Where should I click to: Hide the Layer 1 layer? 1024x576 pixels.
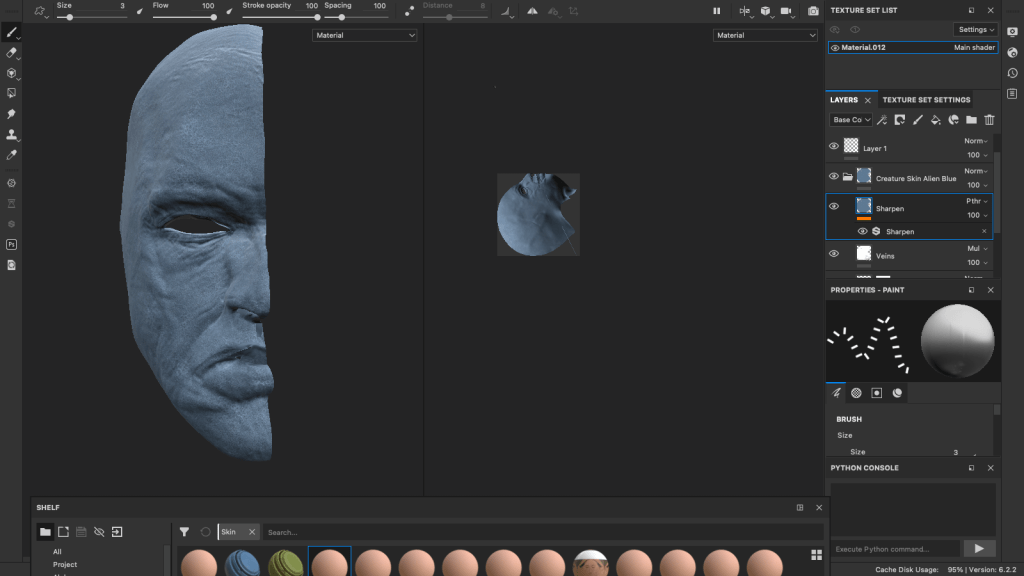pyautogui.click(x=834, y=146)
